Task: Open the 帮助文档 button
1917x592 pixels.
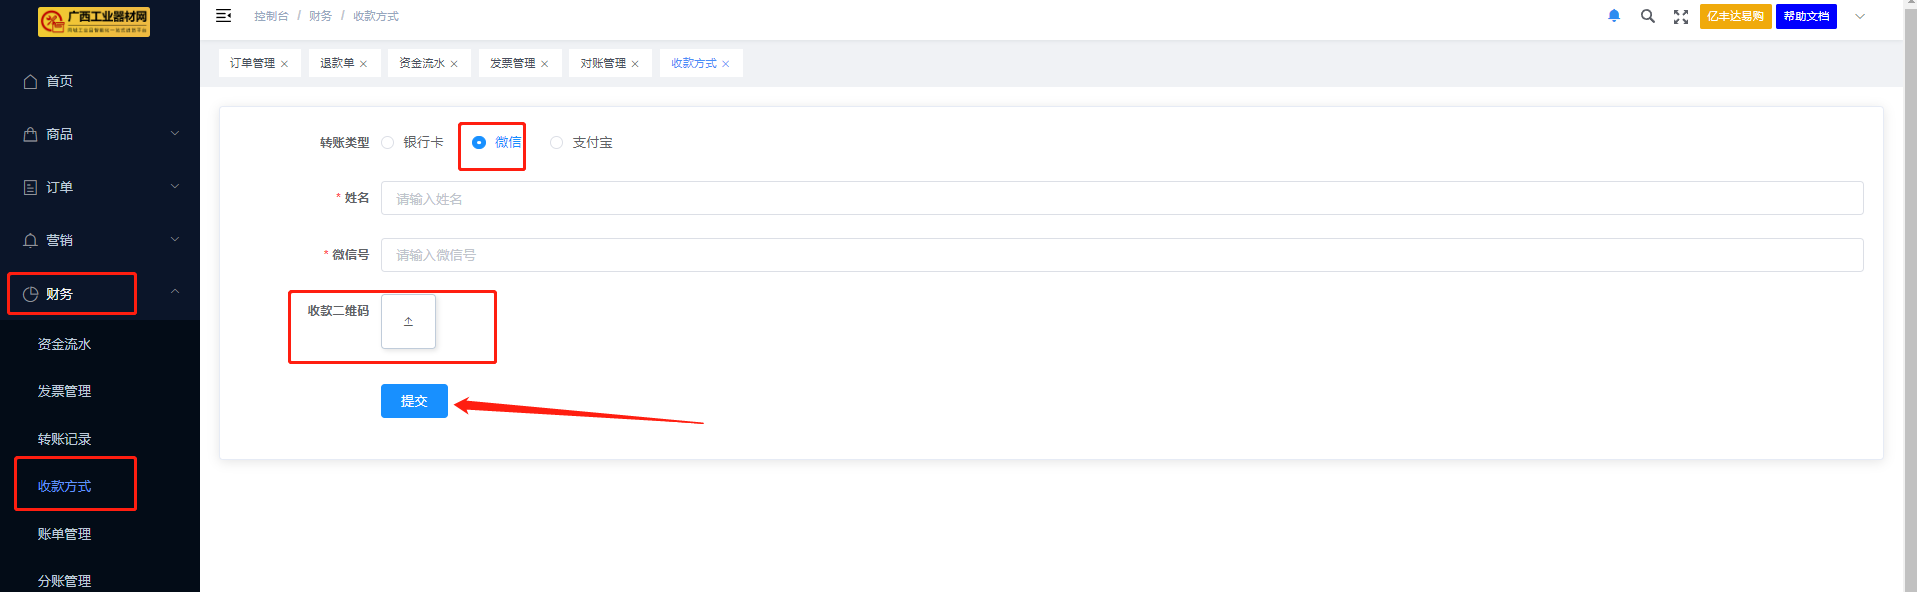Action: 1806,16
